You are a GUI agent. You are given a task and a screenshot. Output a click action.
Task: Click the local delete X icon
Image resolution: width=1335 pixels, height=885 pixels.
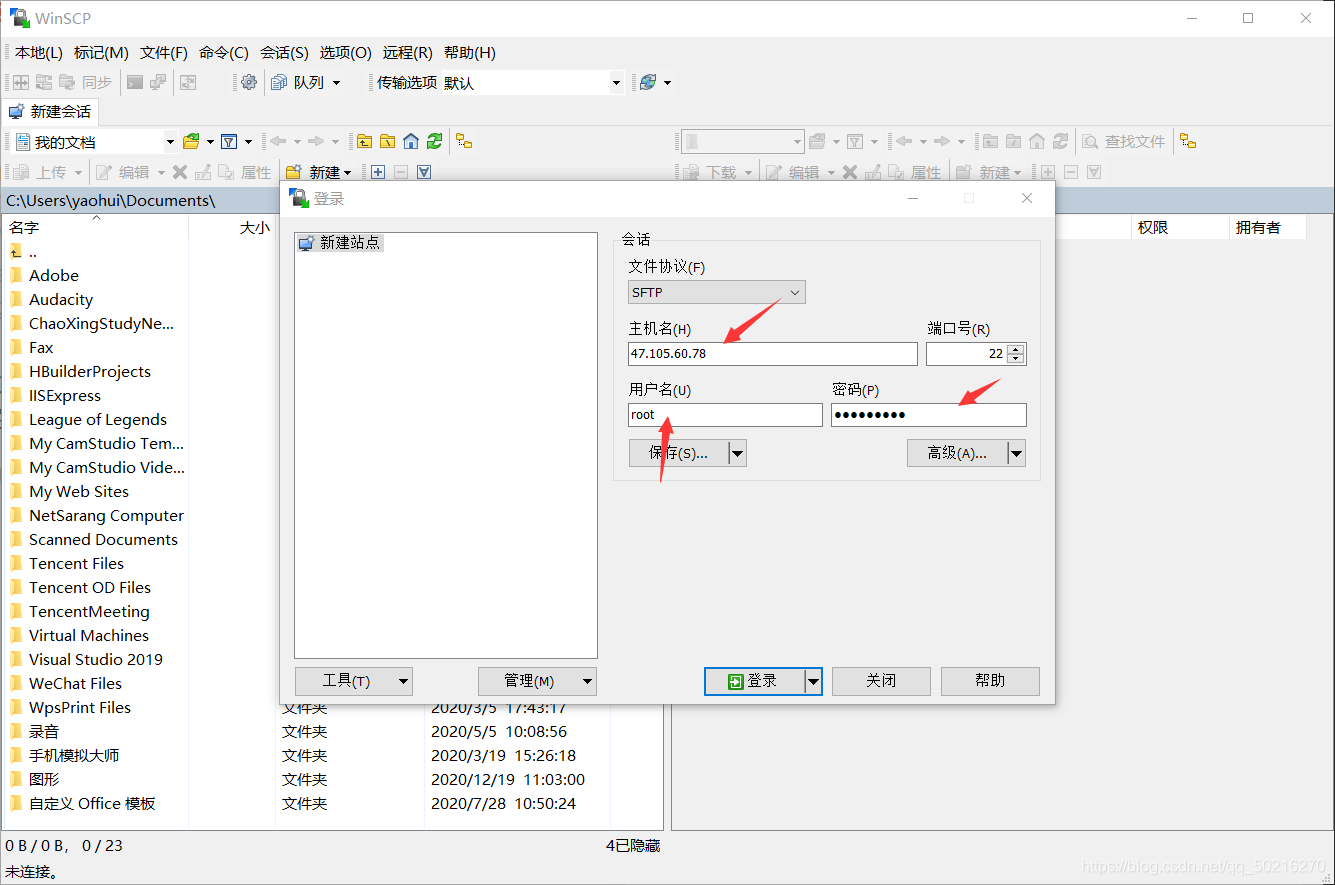[180, 172]
